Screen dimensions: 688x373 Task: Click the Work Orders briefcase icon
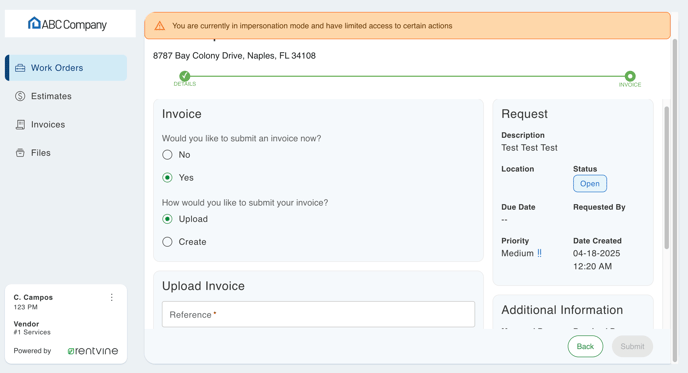pyautogui.click(x=20, y=68)
